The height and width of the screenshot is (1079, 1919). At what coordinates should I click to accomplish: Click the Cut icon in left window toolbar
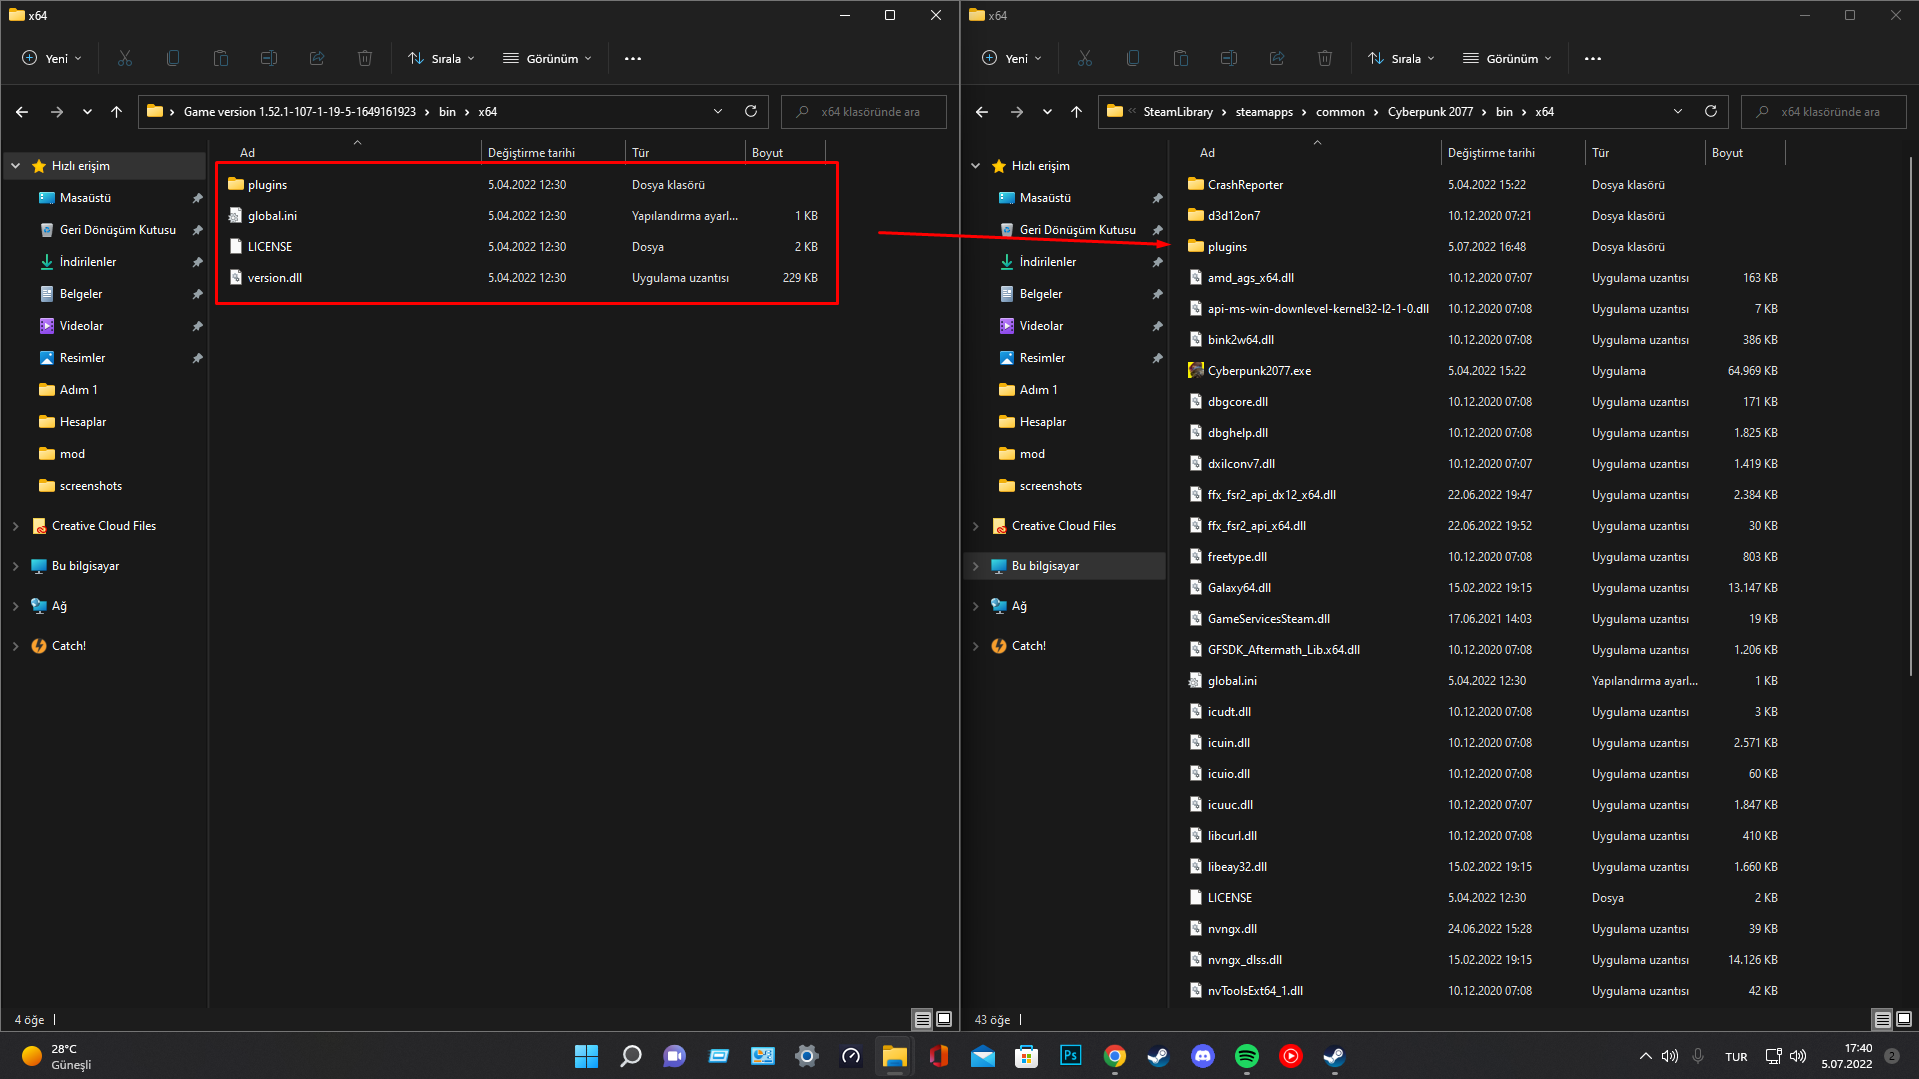point(125,58)
